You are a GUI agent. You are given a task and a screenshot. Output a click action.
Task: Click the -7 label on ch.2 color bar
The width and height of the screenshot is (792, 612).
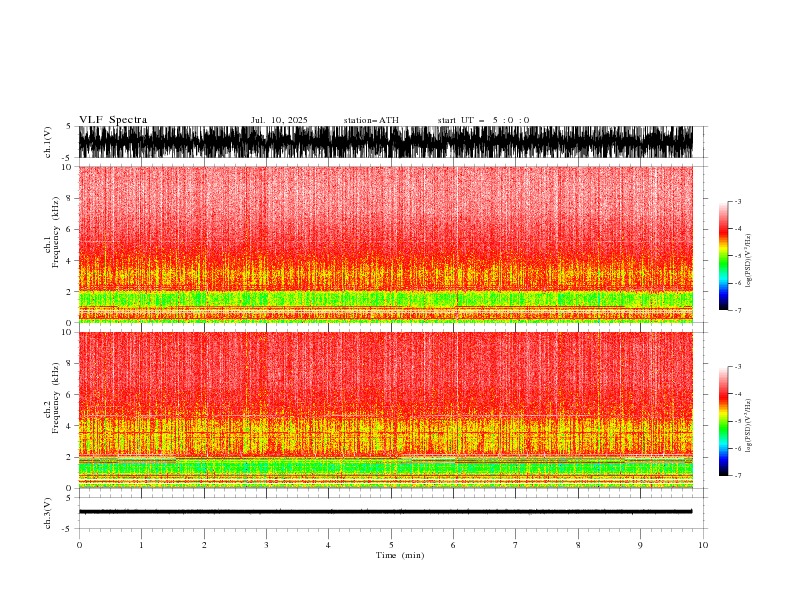pyautogui.click(x=738, y=475)
